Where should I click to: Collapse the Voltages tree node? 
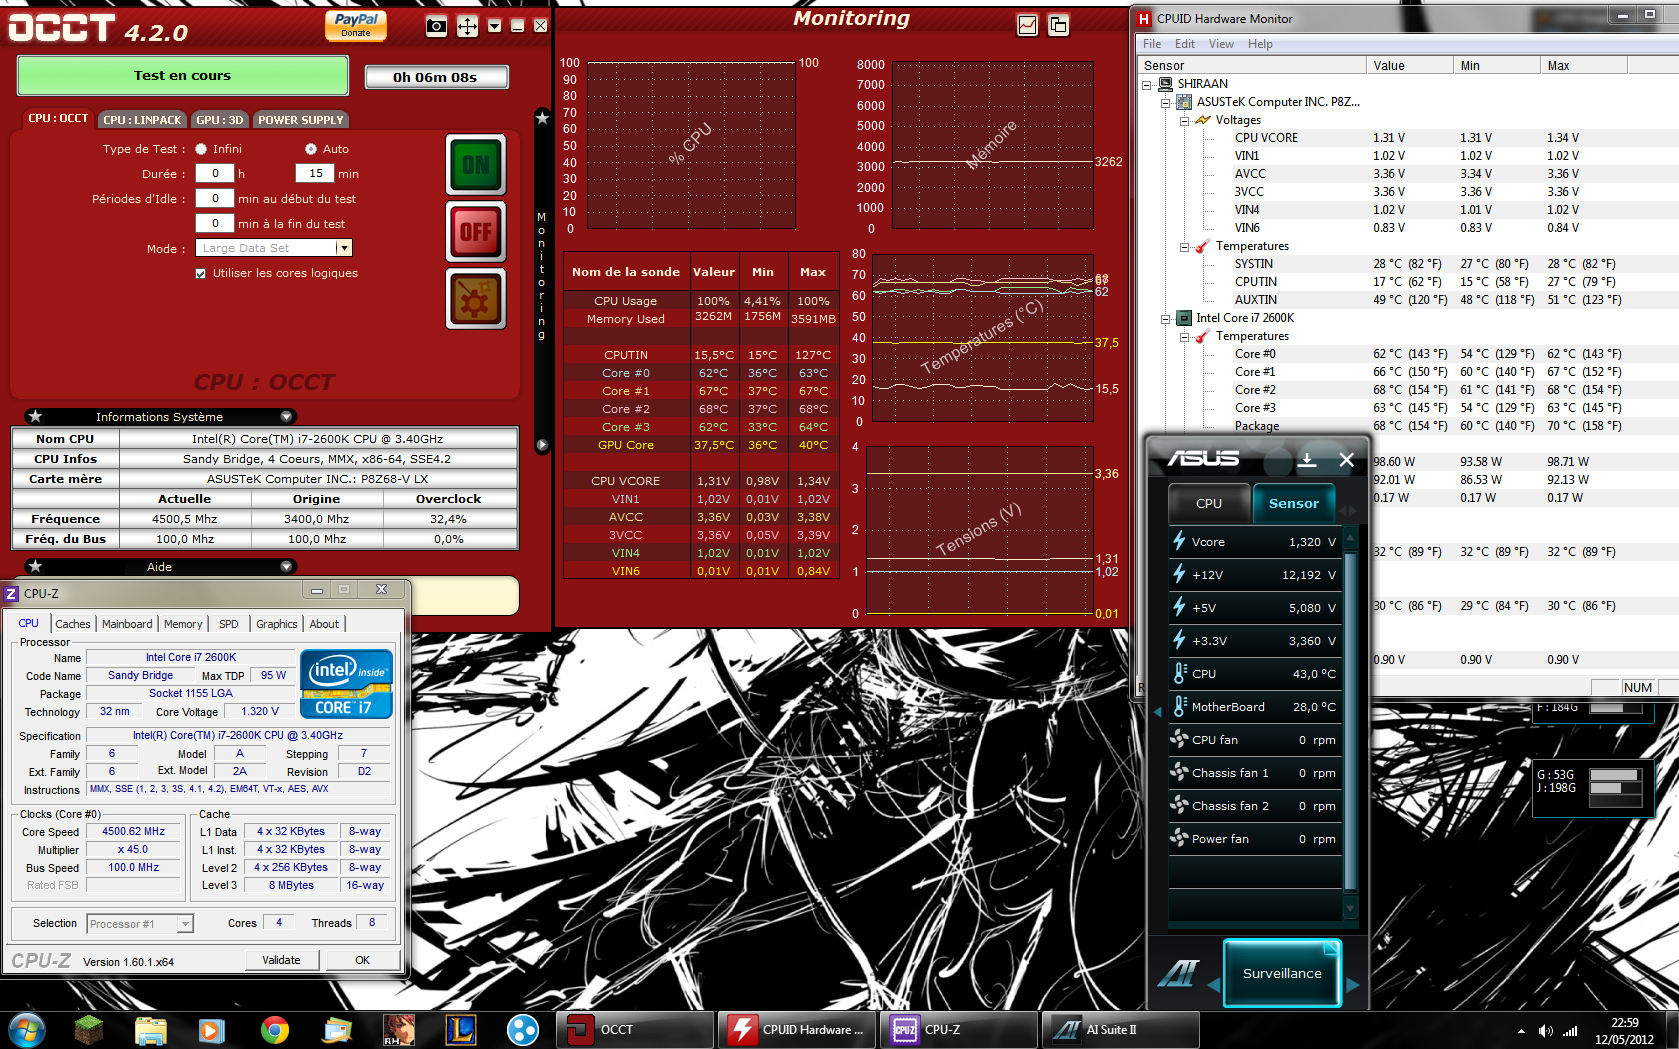click(1185, 120)
